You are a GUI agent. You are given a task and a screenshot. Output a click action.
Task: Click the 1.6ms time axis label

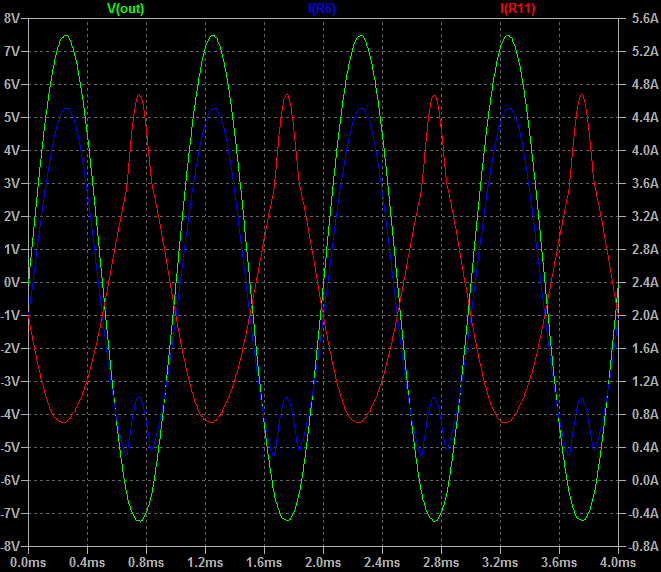tap(264, 562)
